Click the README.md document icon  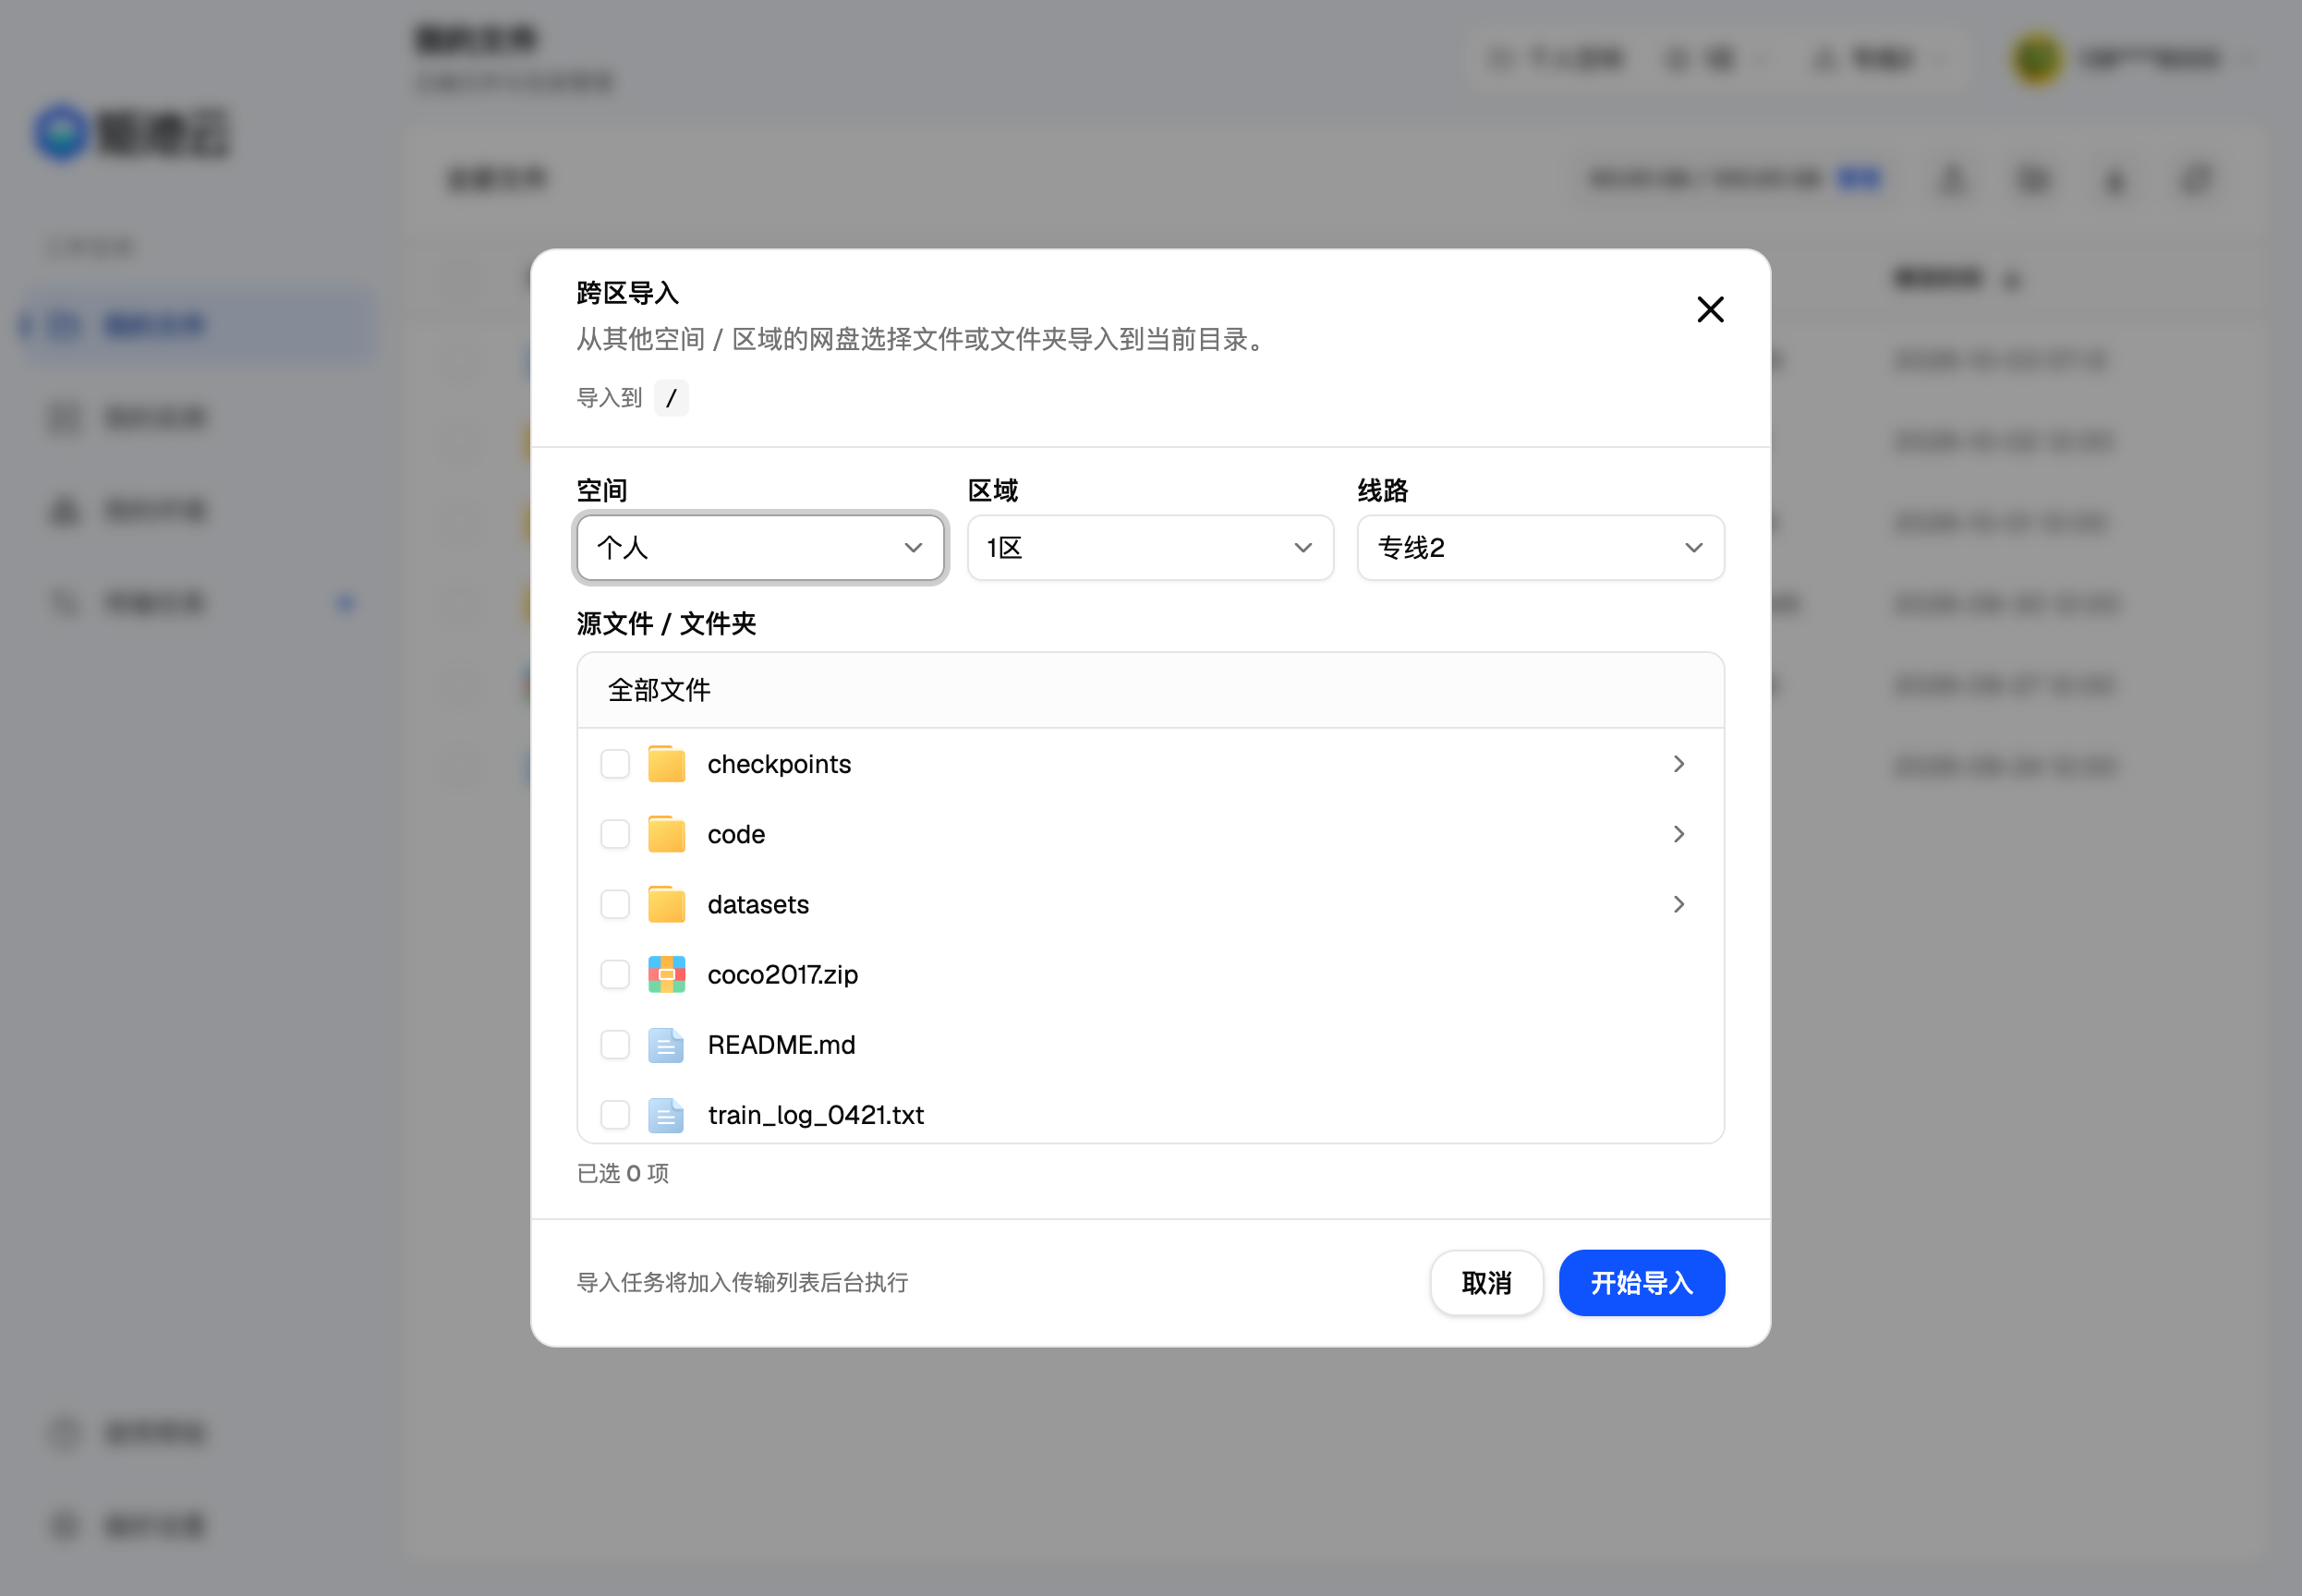click(666, 1044)
